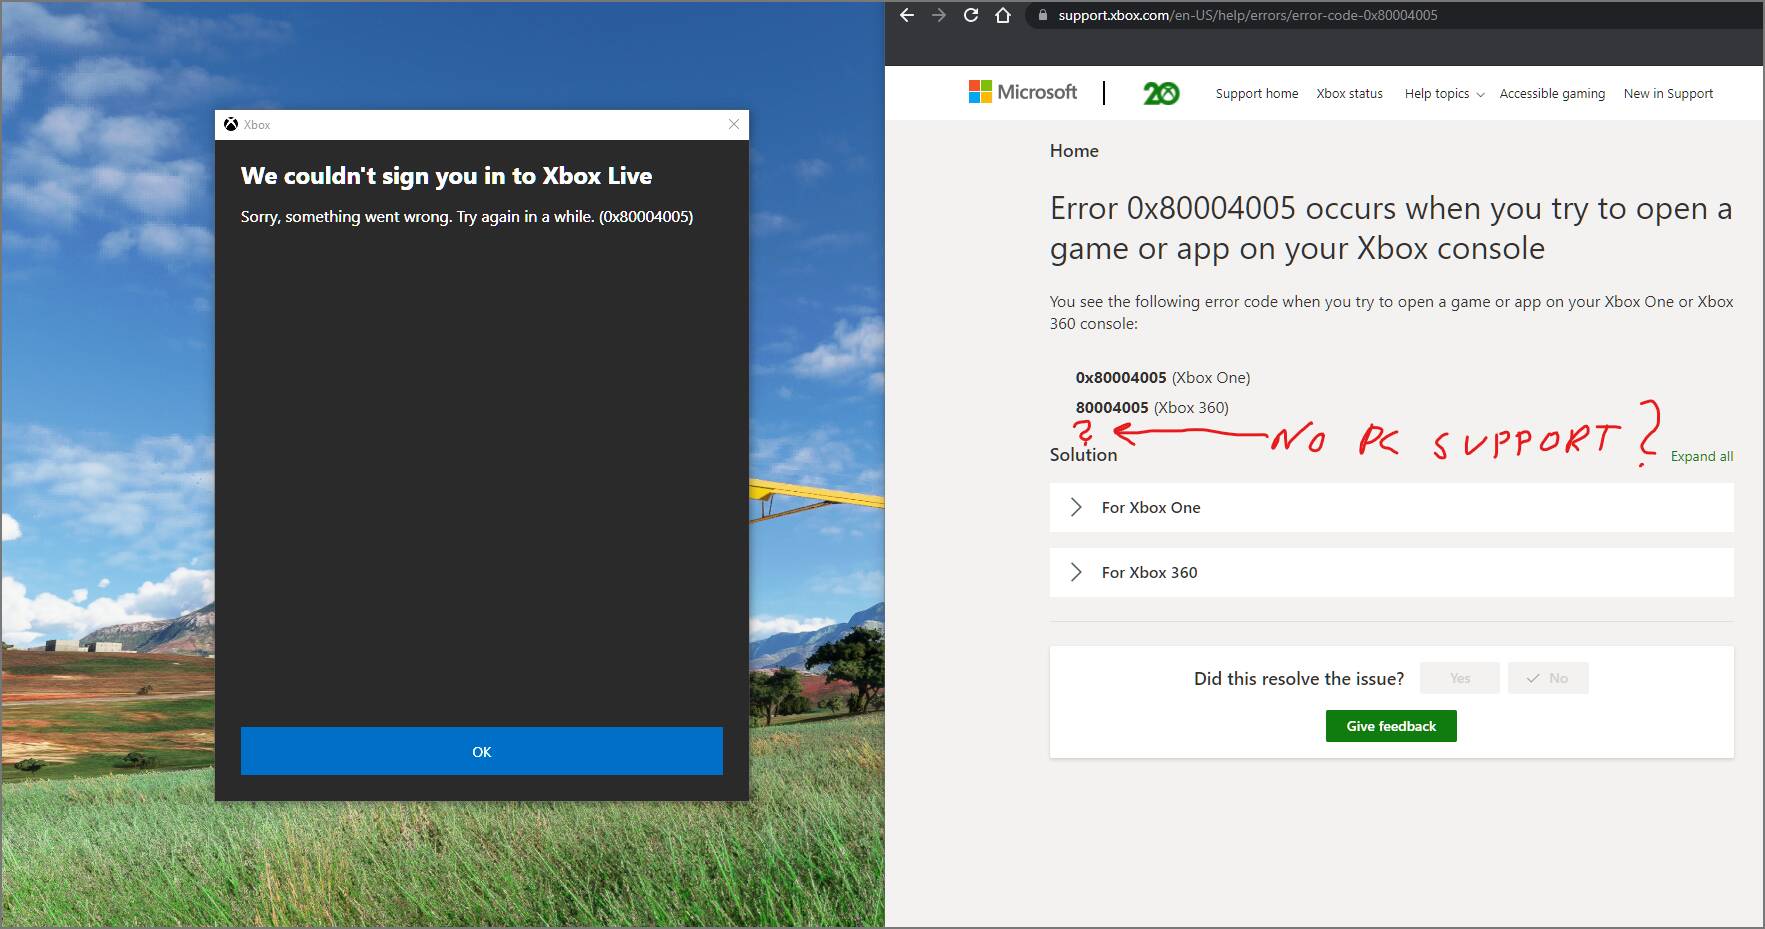This screenshot has width=1765, height=929.
Task: Answer Yes to issue resolved question
Action: pyautogui.click(x=1459, y=678)
